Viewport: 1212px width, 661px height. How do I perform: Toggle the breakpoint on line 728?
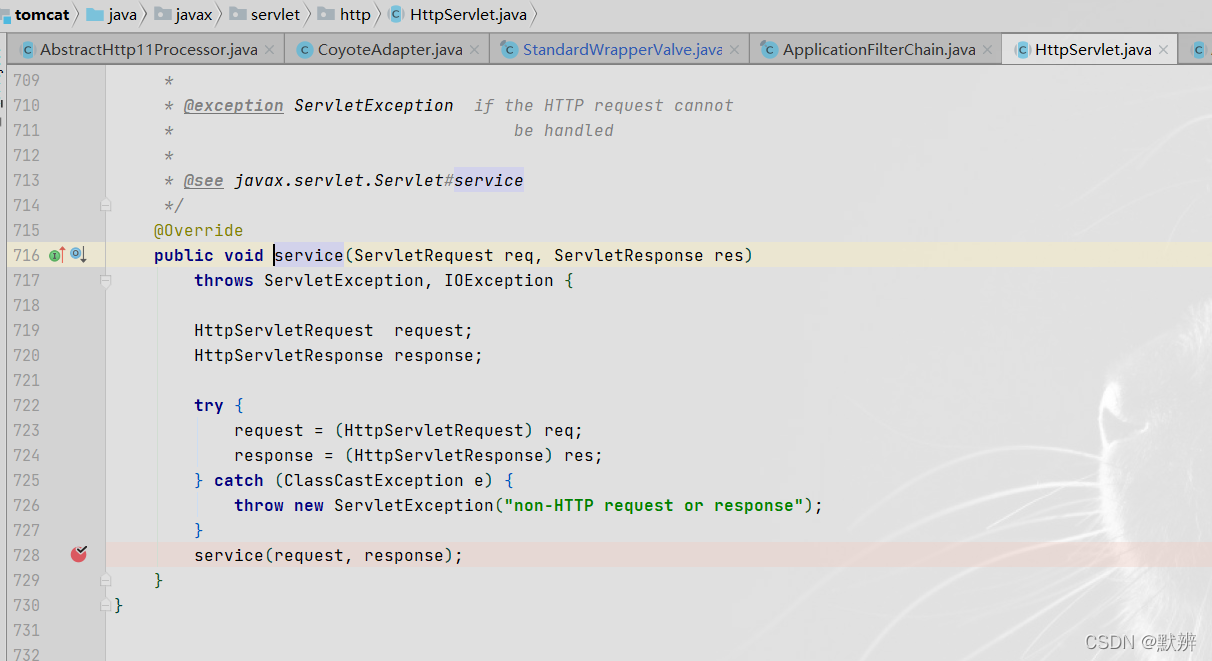click(x=79, y=554)
